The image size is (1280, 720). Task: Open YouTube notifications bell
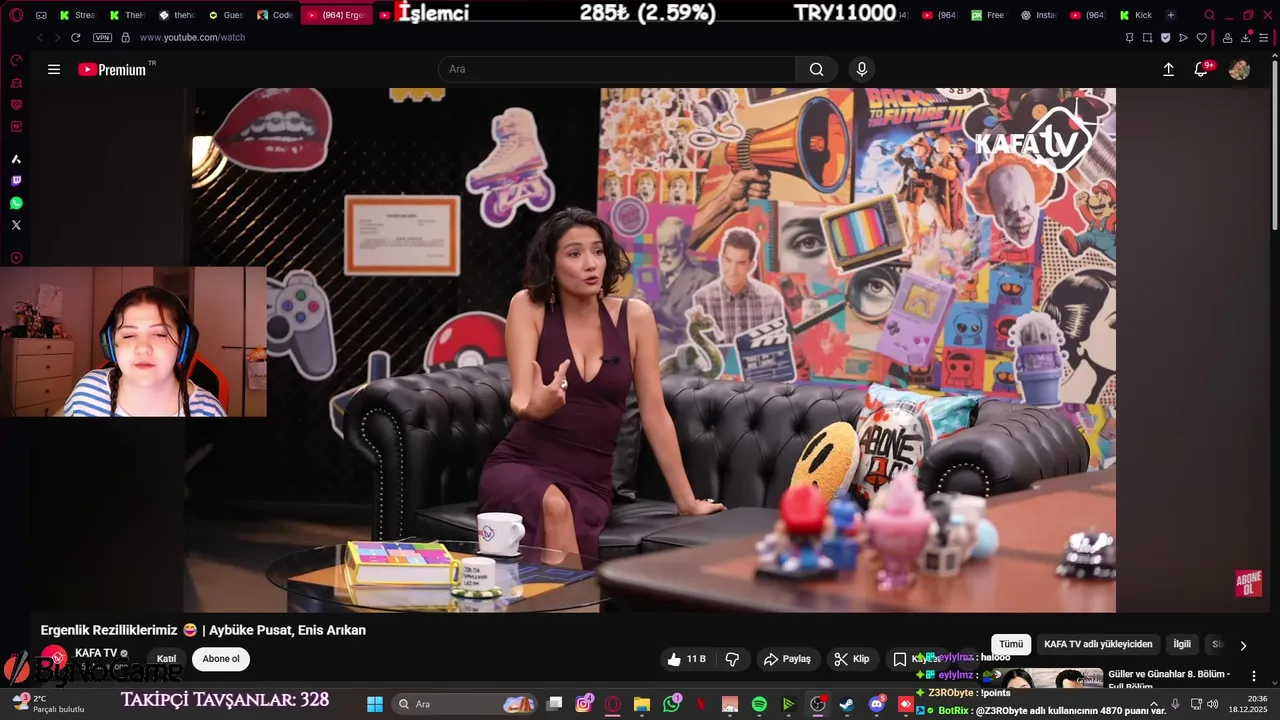point(1202,69)
